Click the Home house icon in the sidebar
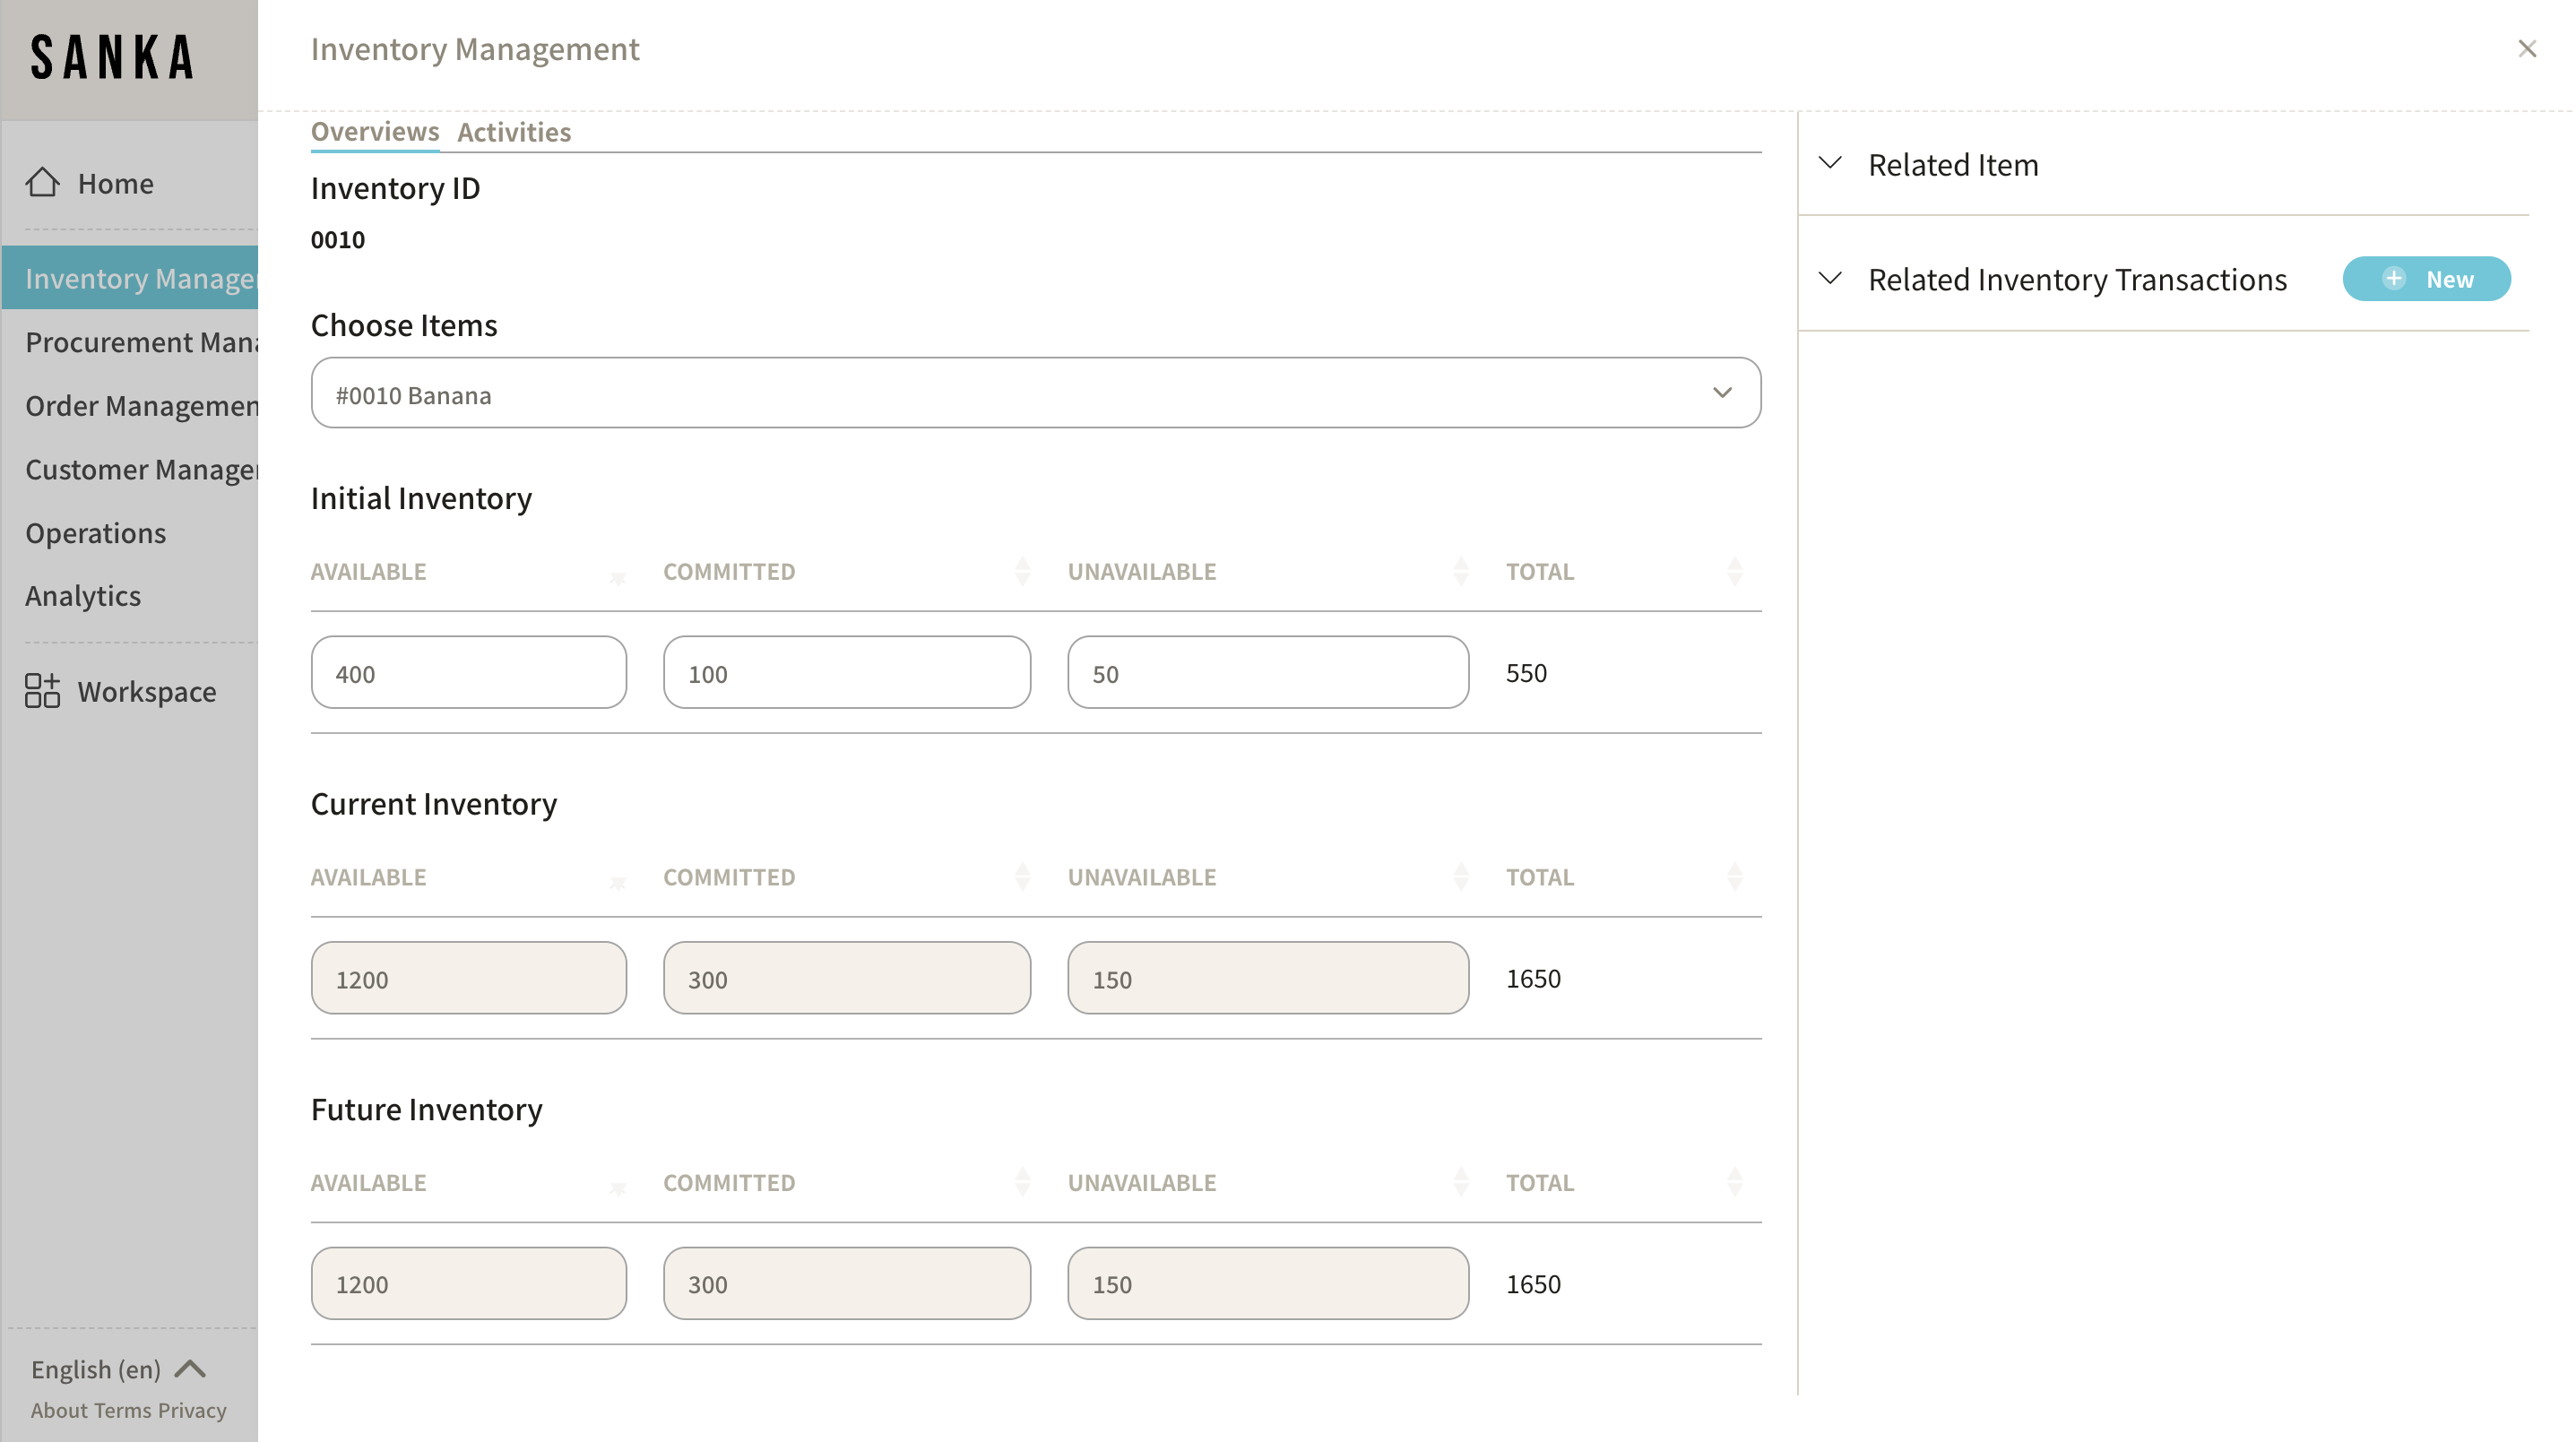Image resolution: width=2576 pixels, height=1442 pixels. [x=42, y=182]
